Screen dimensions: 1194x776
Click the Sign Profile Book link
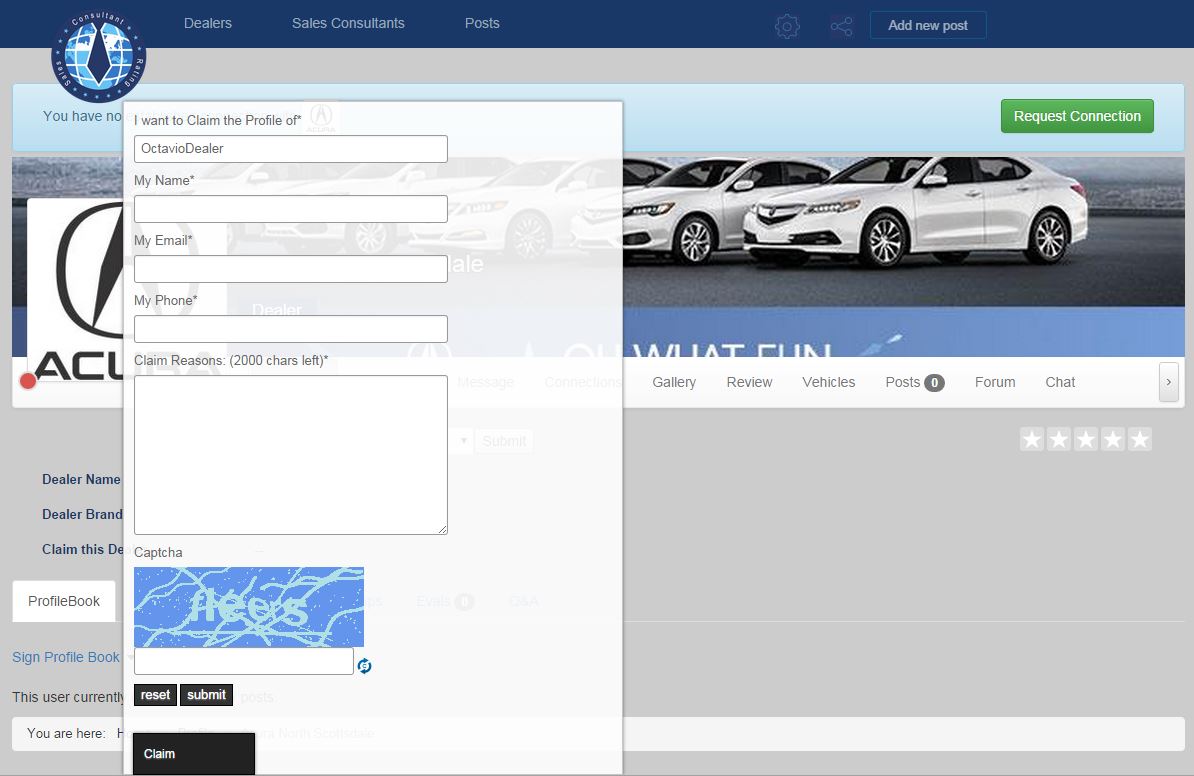(65, 657)
